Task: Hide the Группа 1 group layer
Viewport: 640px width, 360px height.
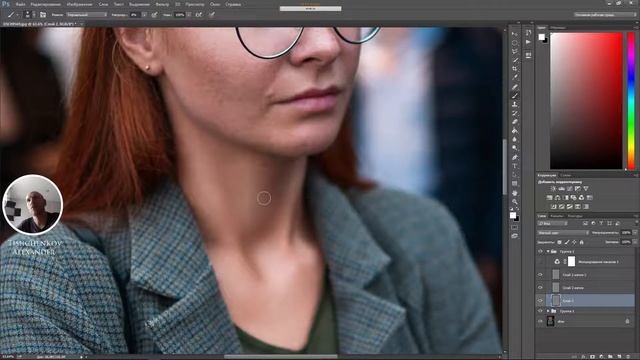Action: (540, 311)
